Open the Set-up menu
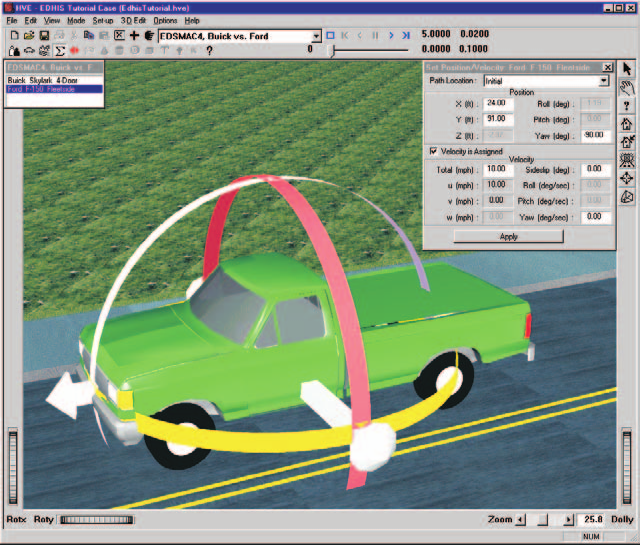 (x=103, y=20)
